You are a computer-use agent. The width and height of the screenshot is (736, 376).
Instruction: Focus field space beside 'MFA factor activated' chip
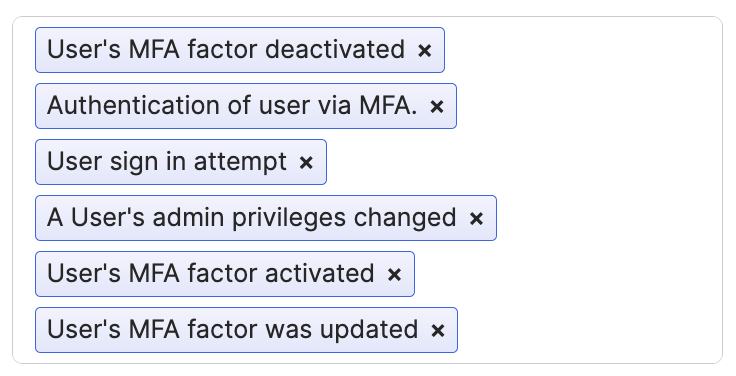pyautogui.click(x=568, y=274)
